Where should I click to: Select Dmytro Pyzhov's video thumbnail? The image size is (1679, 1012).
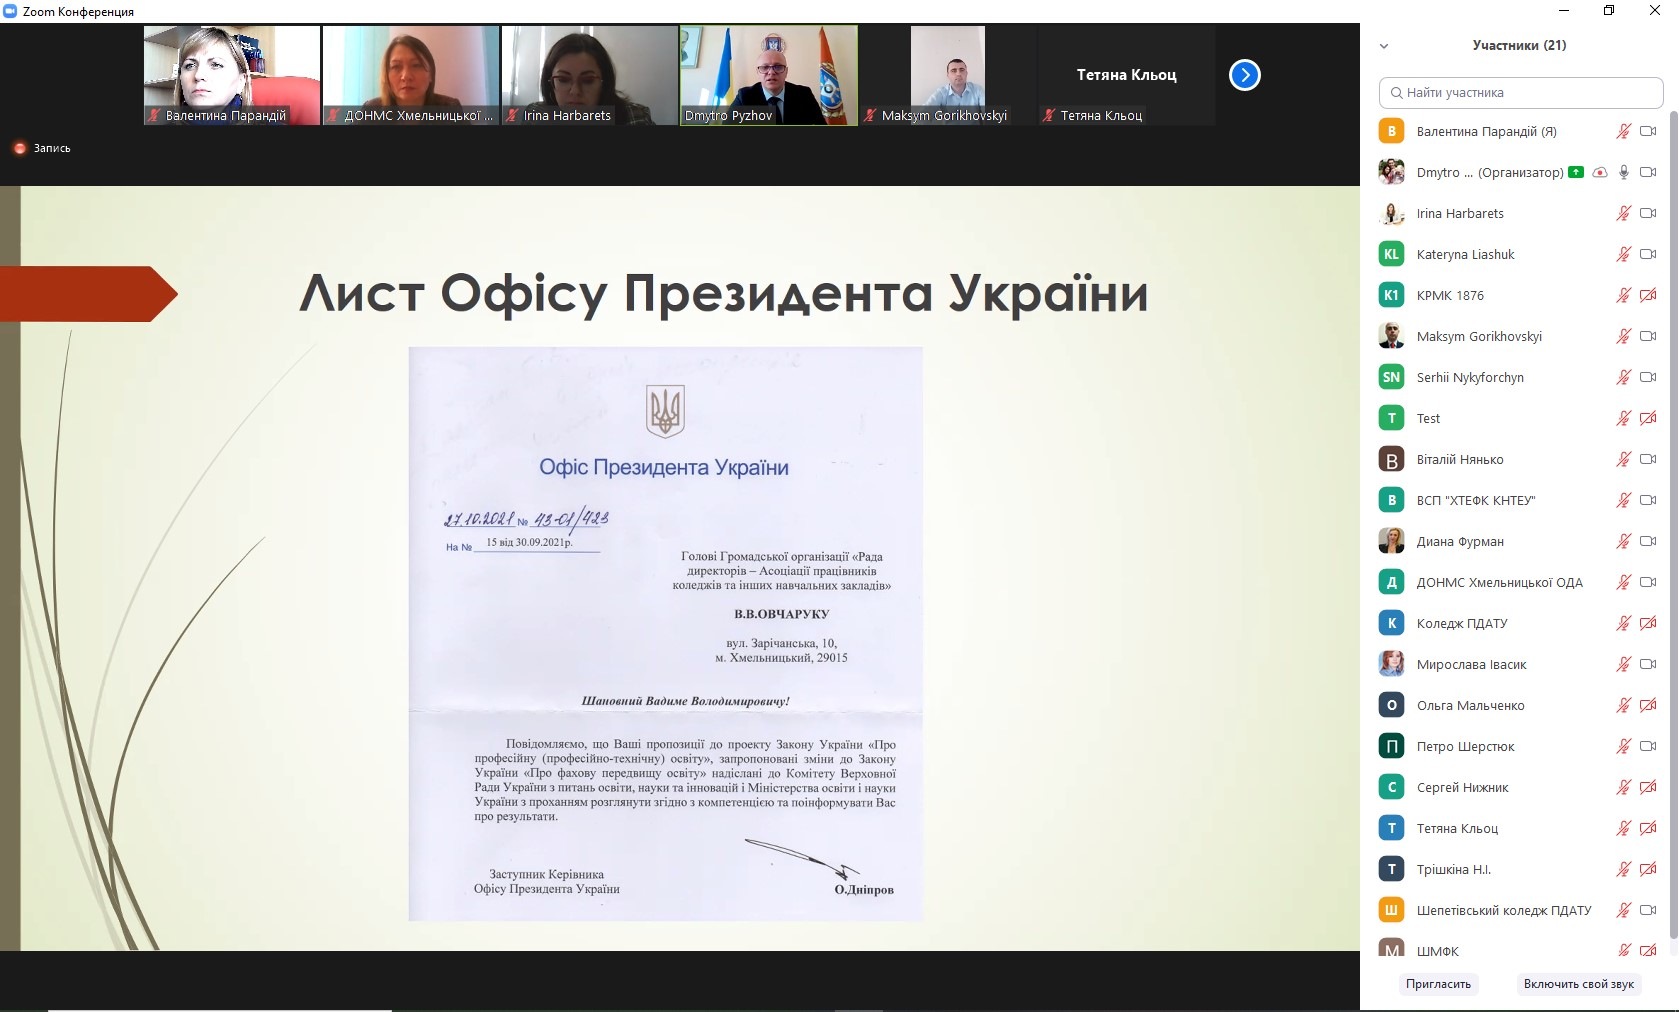point(768,75)
